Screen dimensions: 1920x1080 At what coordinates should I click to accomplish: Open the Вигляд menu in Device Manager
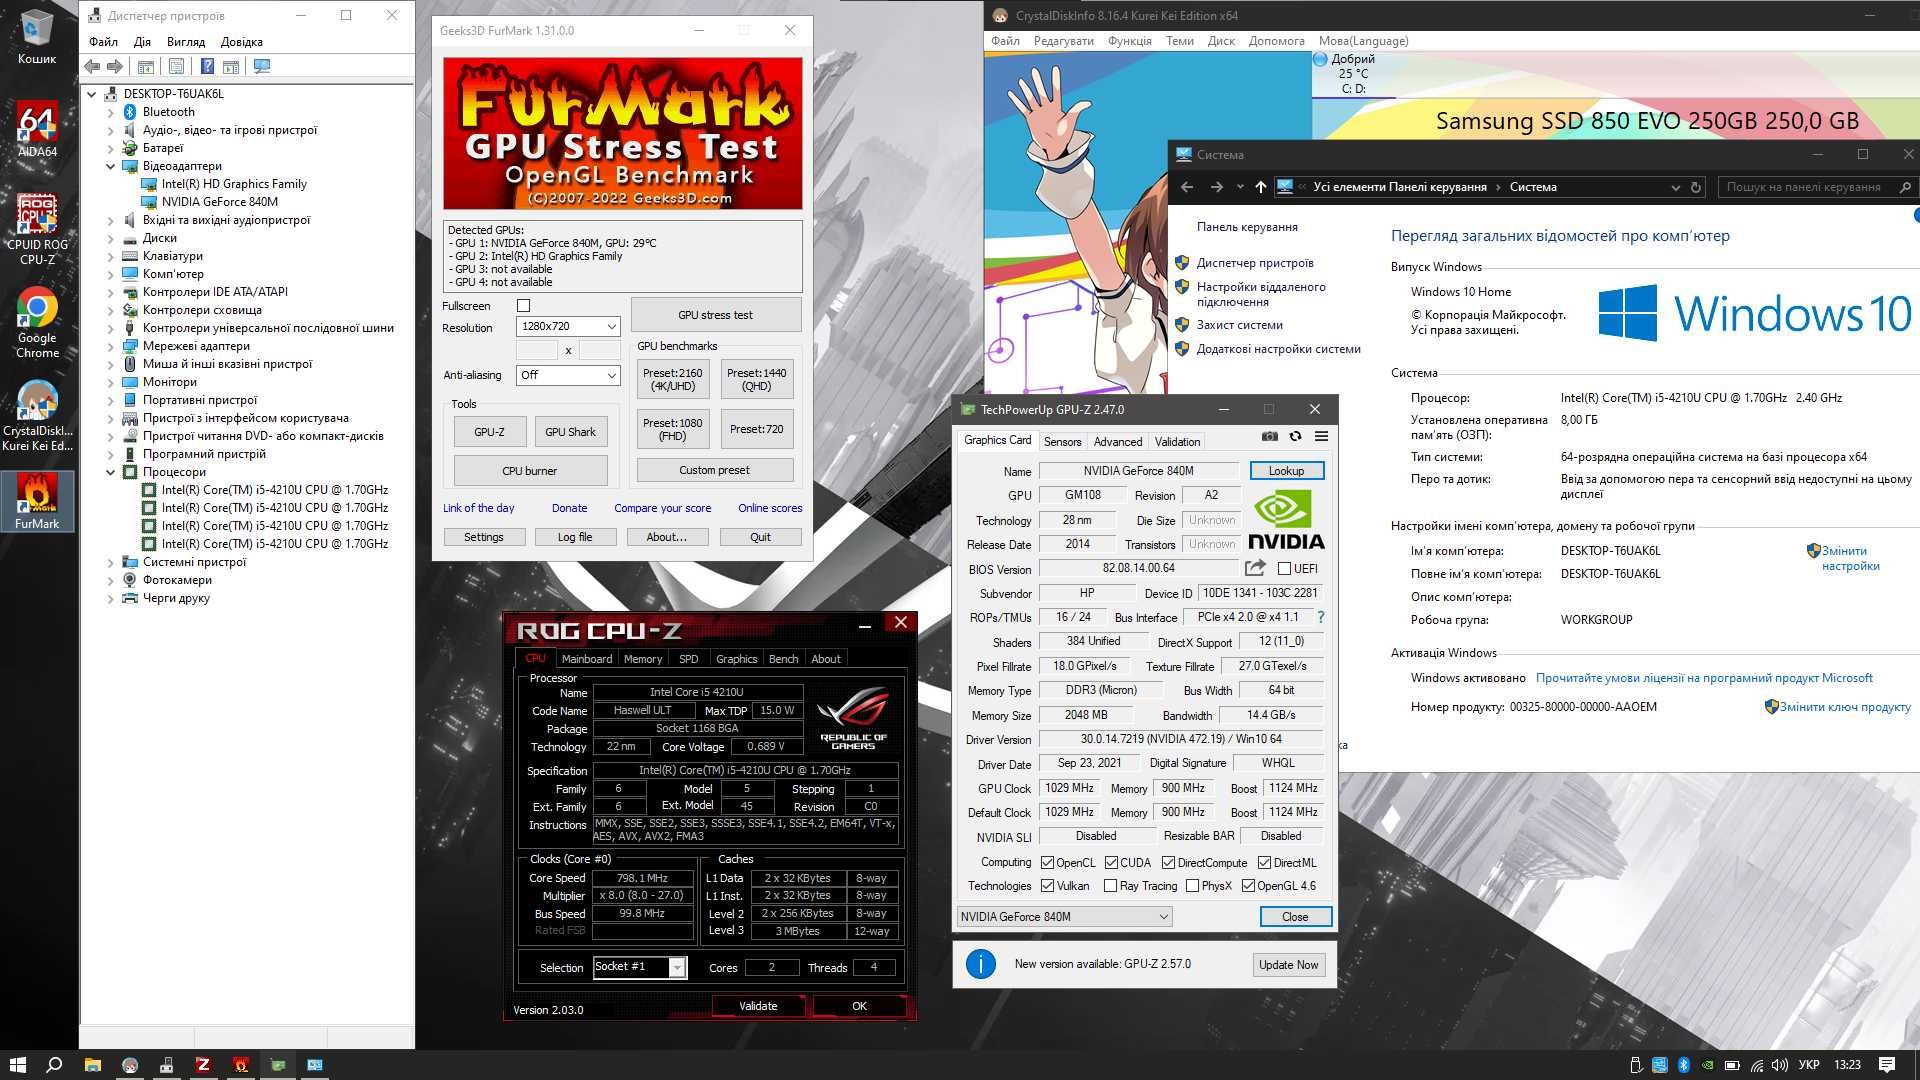tap(186, 42)
